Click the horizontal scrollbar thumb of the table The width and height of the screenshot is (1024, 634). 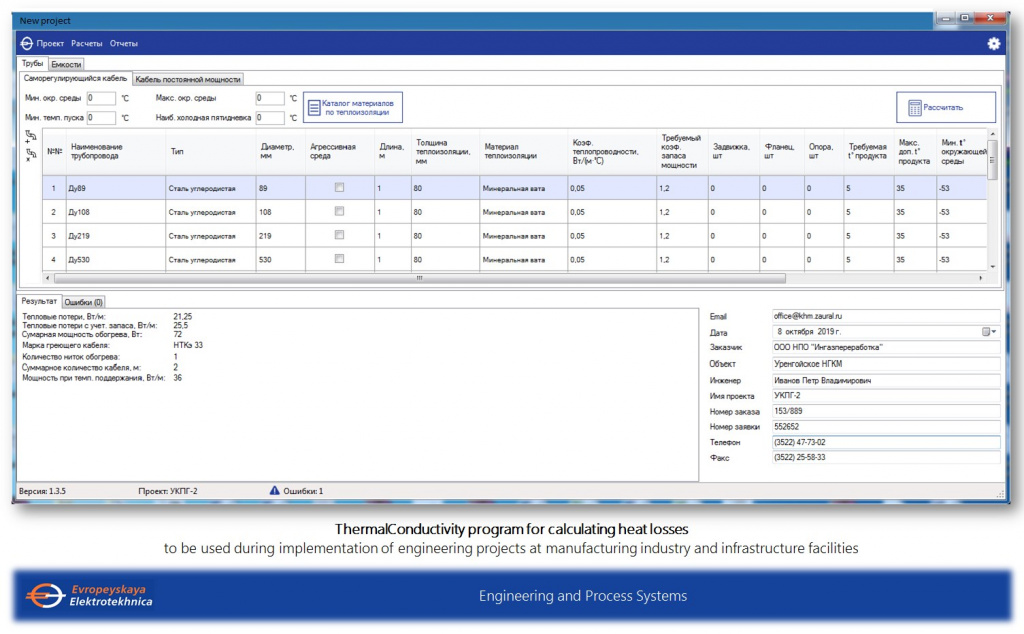pyautogui.click(x=419, y=278)
